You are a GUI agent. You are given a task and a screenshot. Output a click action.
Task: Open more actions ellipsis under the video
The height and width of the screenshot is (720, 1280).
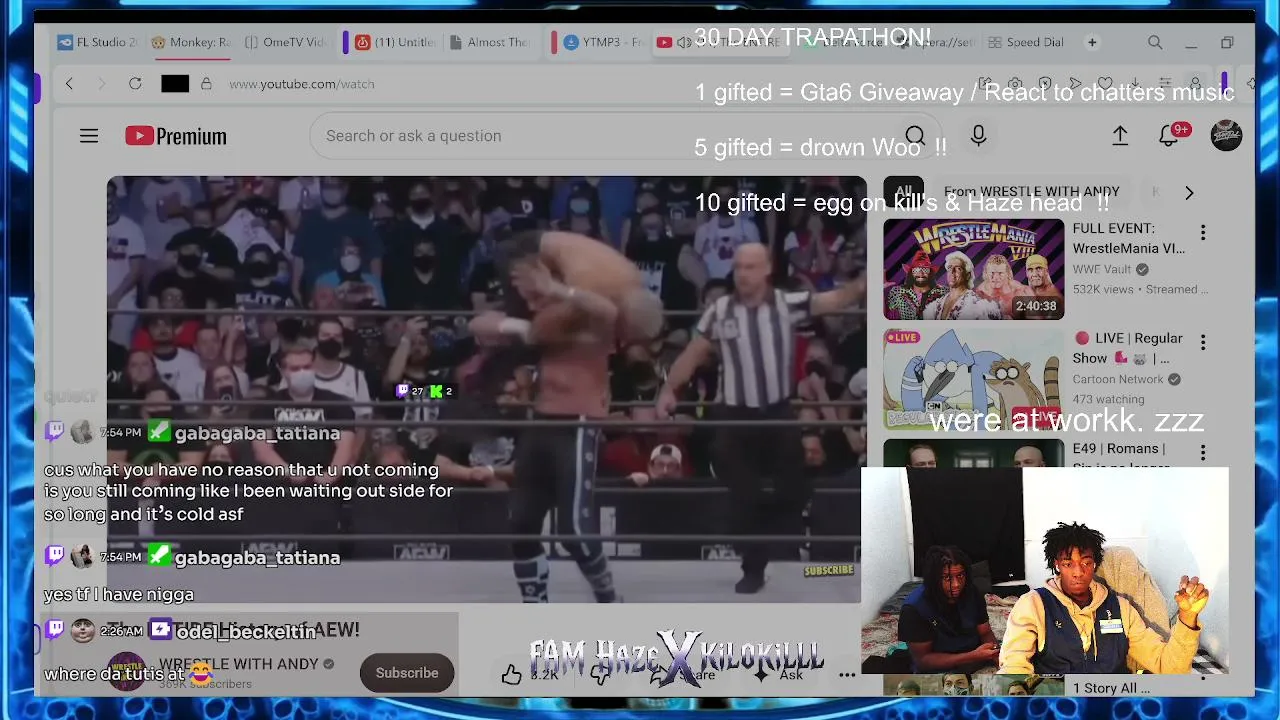click(x=847, y=674)
